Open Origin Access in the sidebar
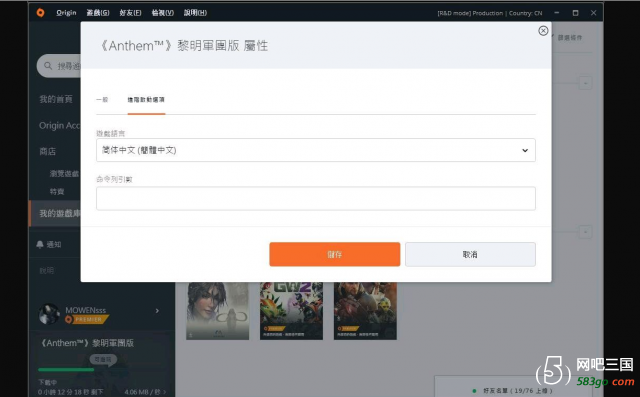 coord(60,126)
